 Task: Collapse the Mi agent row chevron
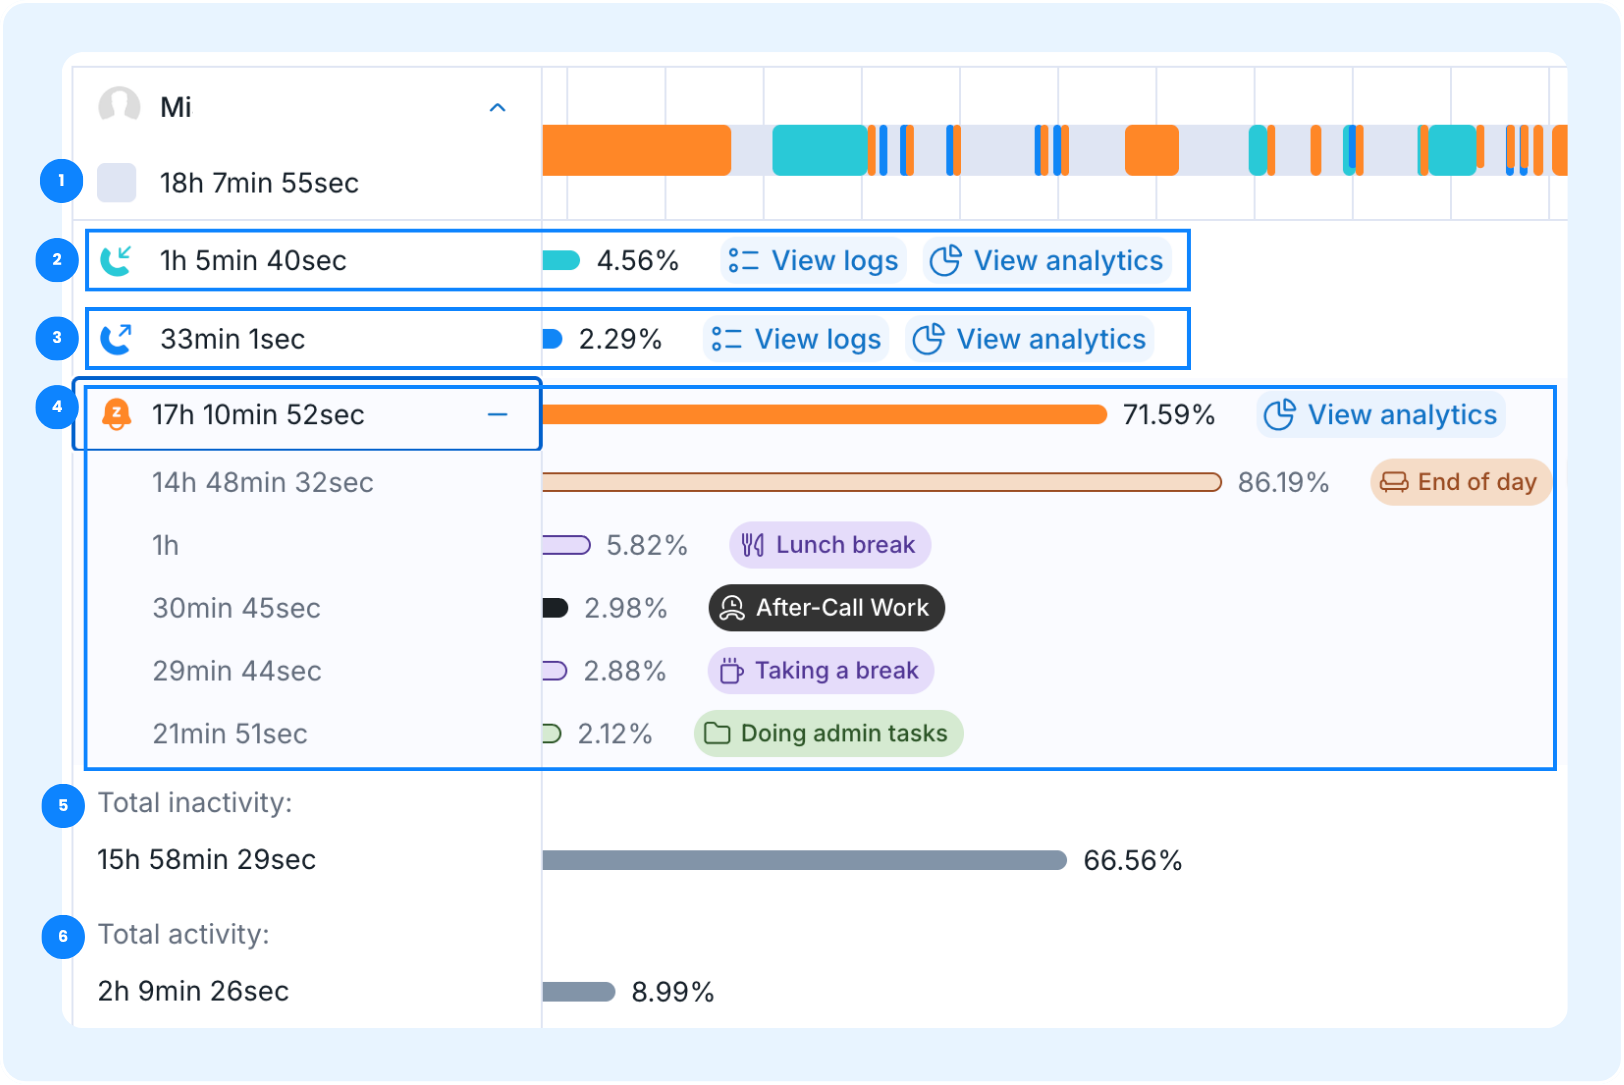(498, 107)
